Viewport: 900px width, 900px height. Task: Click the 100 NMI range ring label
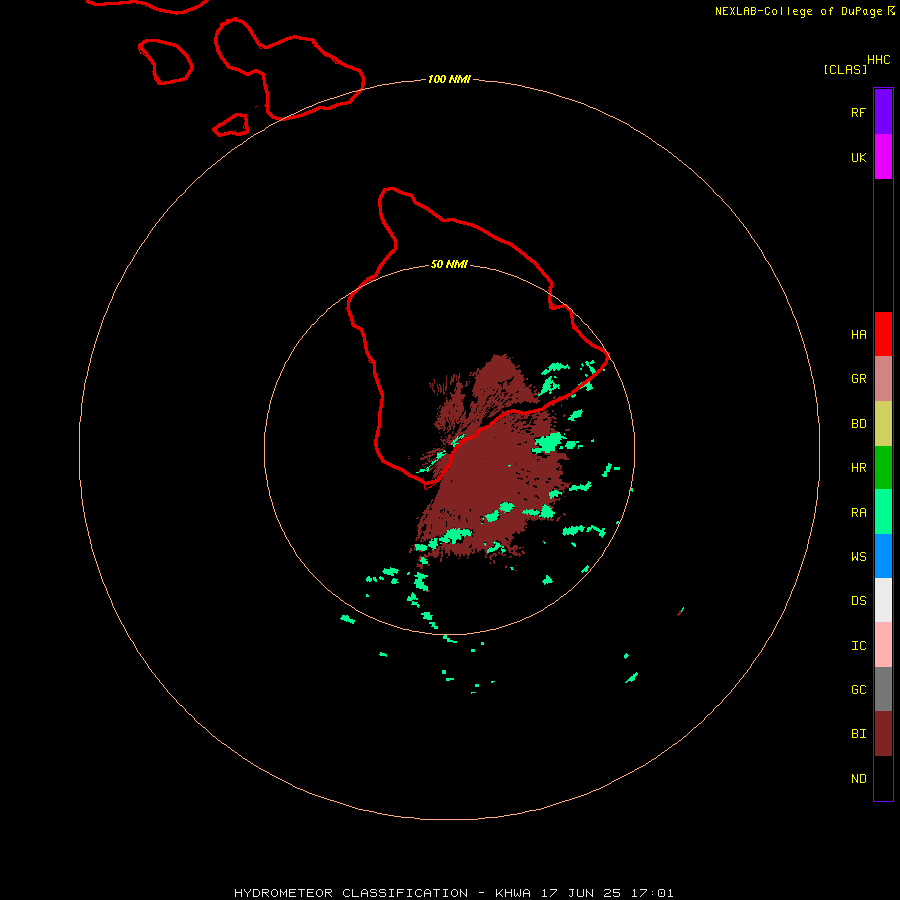449,79
